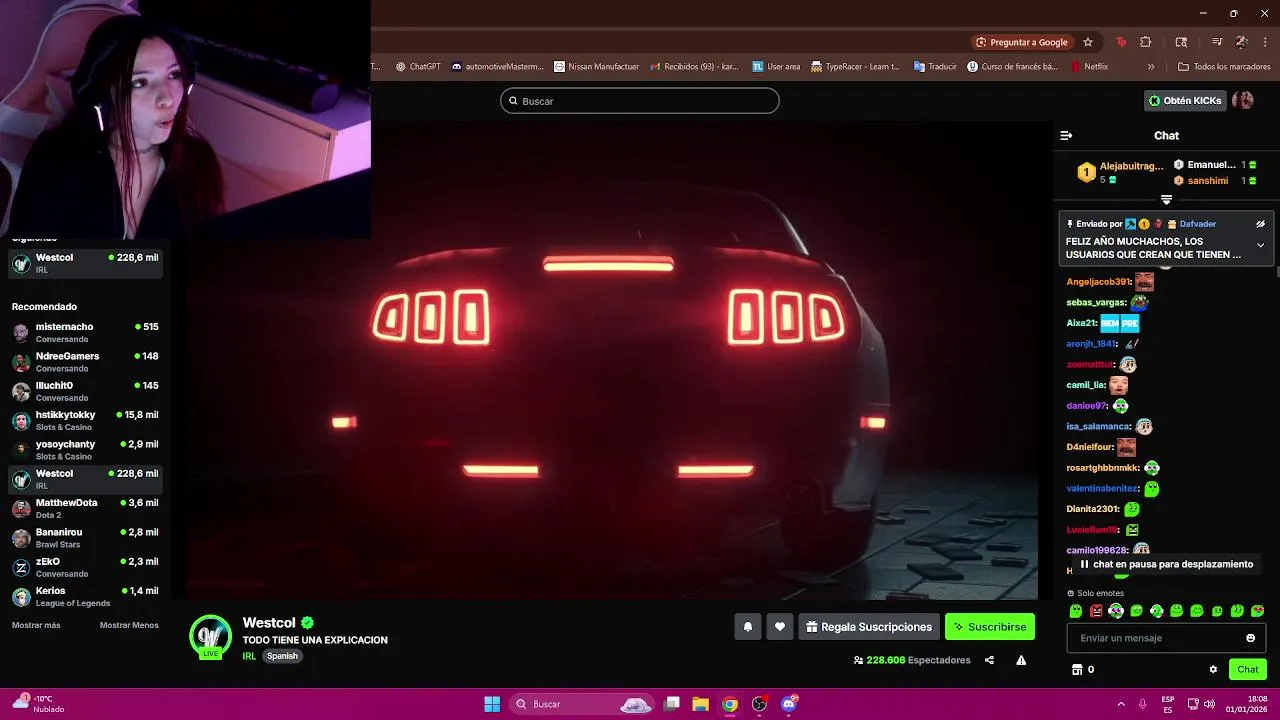Open the Windows Start button
This screenshot has width=1280, height=720.
click(x=492, y=704)
